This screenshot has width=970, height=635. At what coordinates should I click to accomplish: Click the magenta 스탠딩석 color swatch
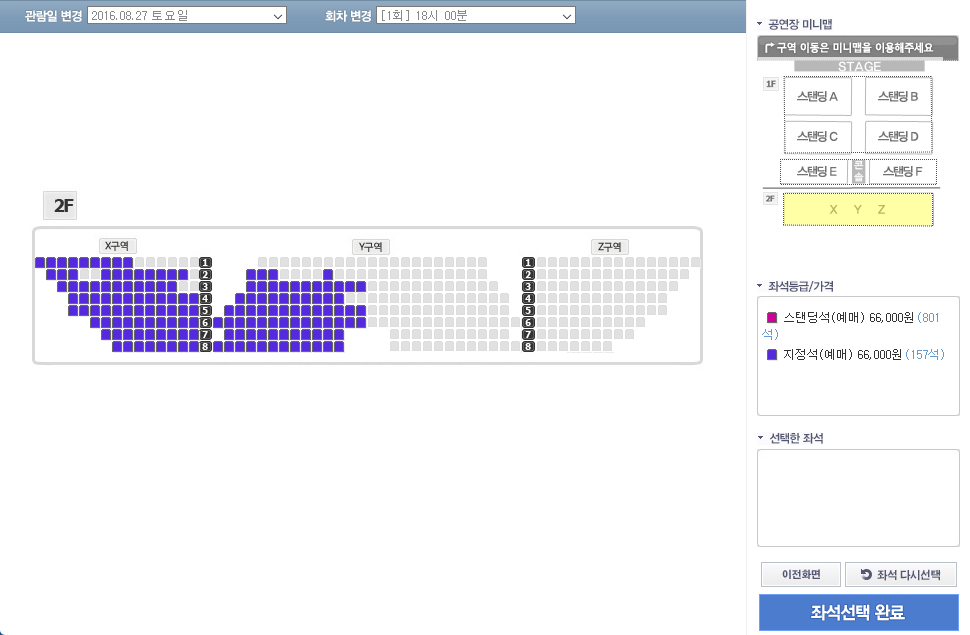(x=771, y=316)
